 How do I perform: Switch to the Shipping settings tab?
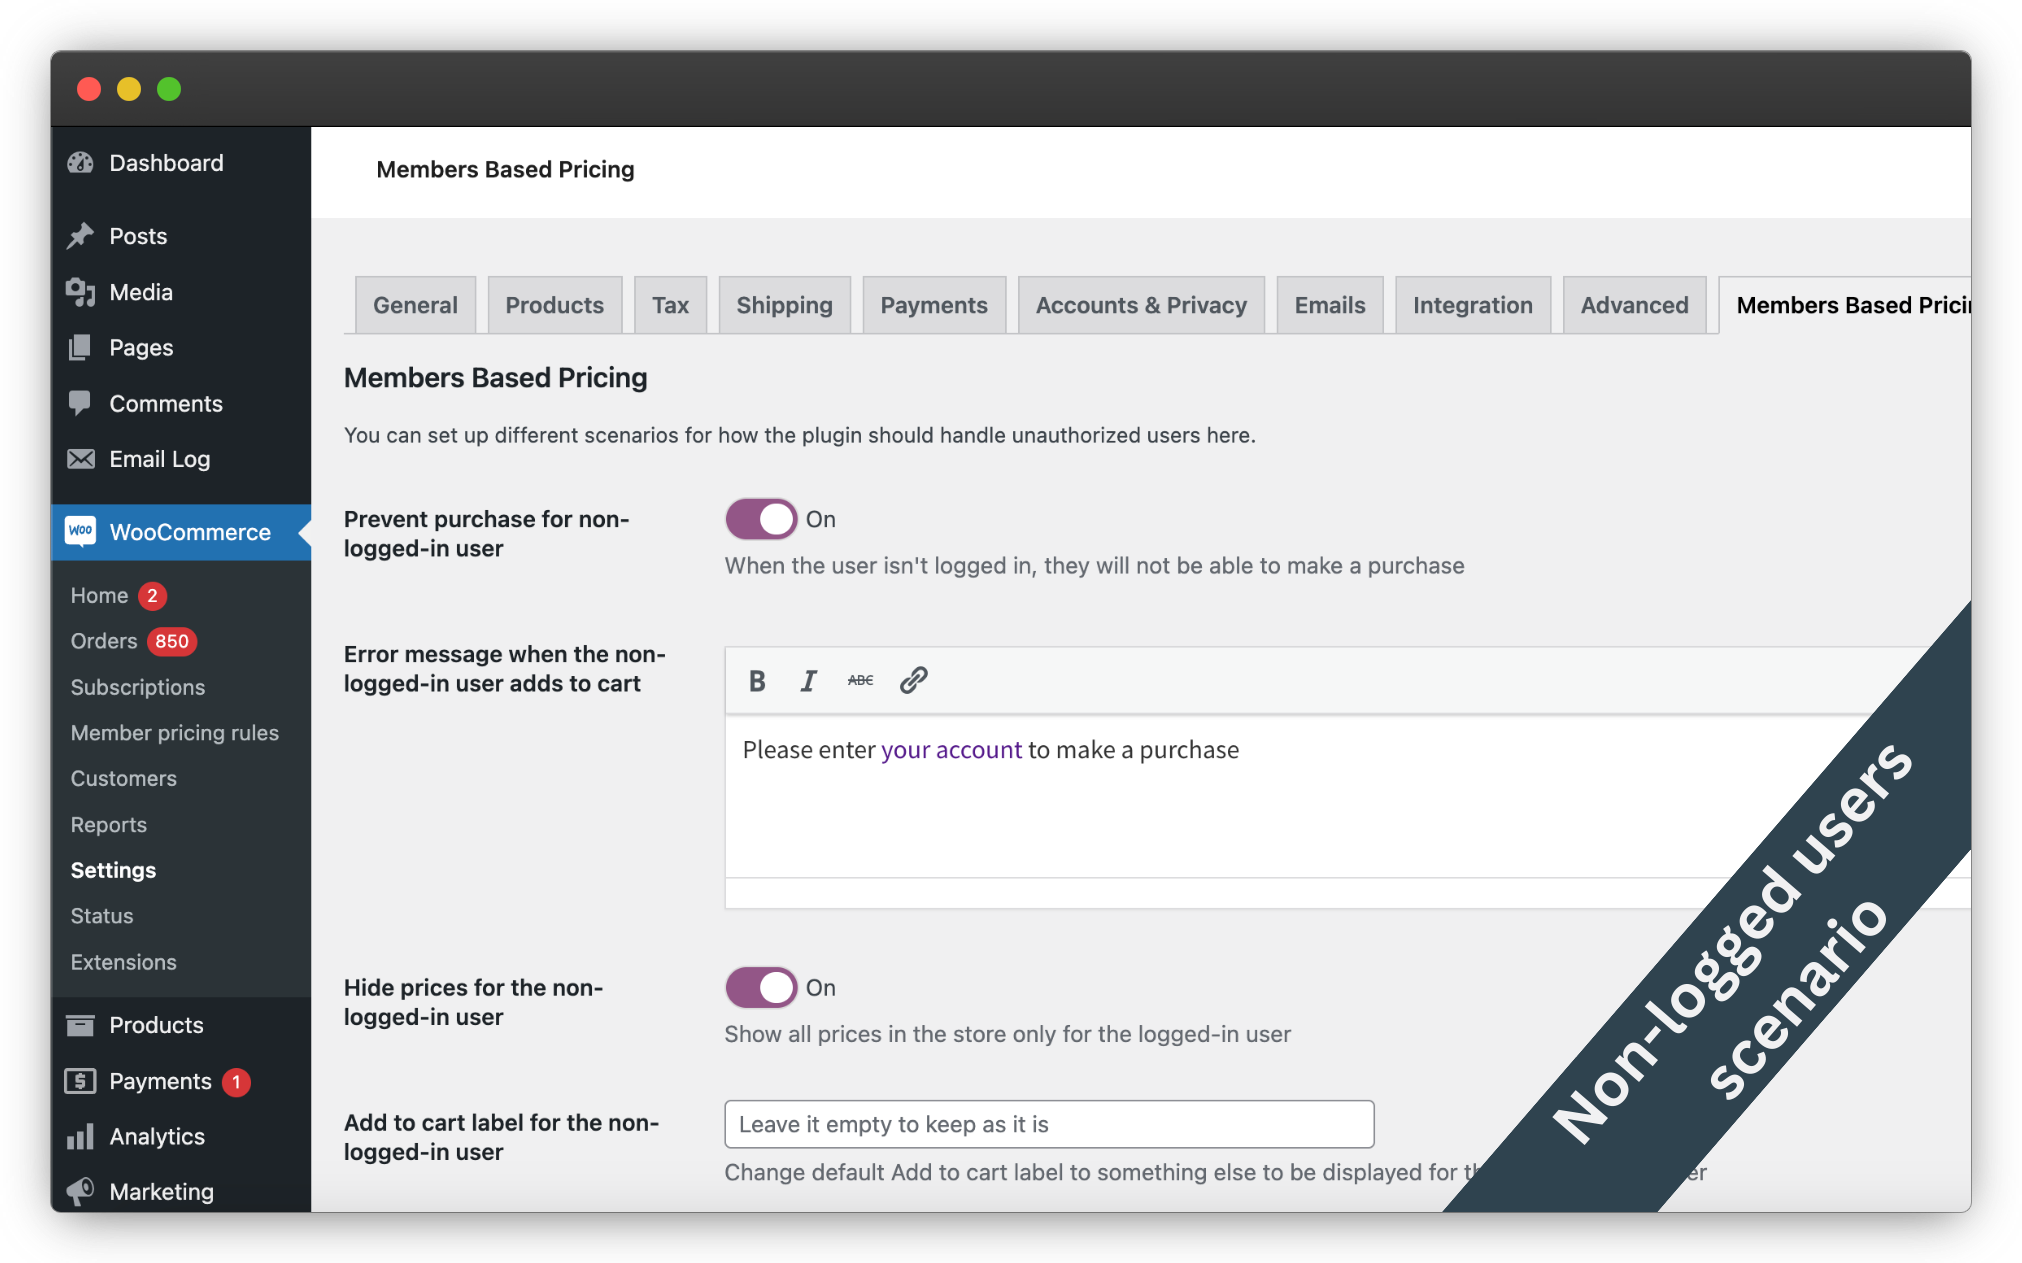(x=784, y=305)
